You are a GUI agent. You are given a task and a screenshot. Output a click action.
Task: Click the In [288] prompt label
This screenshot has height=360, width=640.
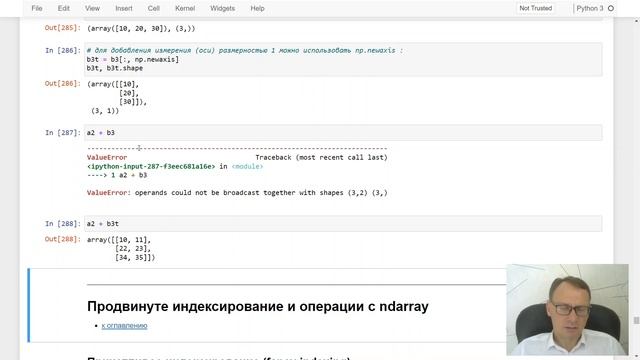click(63, 224)
